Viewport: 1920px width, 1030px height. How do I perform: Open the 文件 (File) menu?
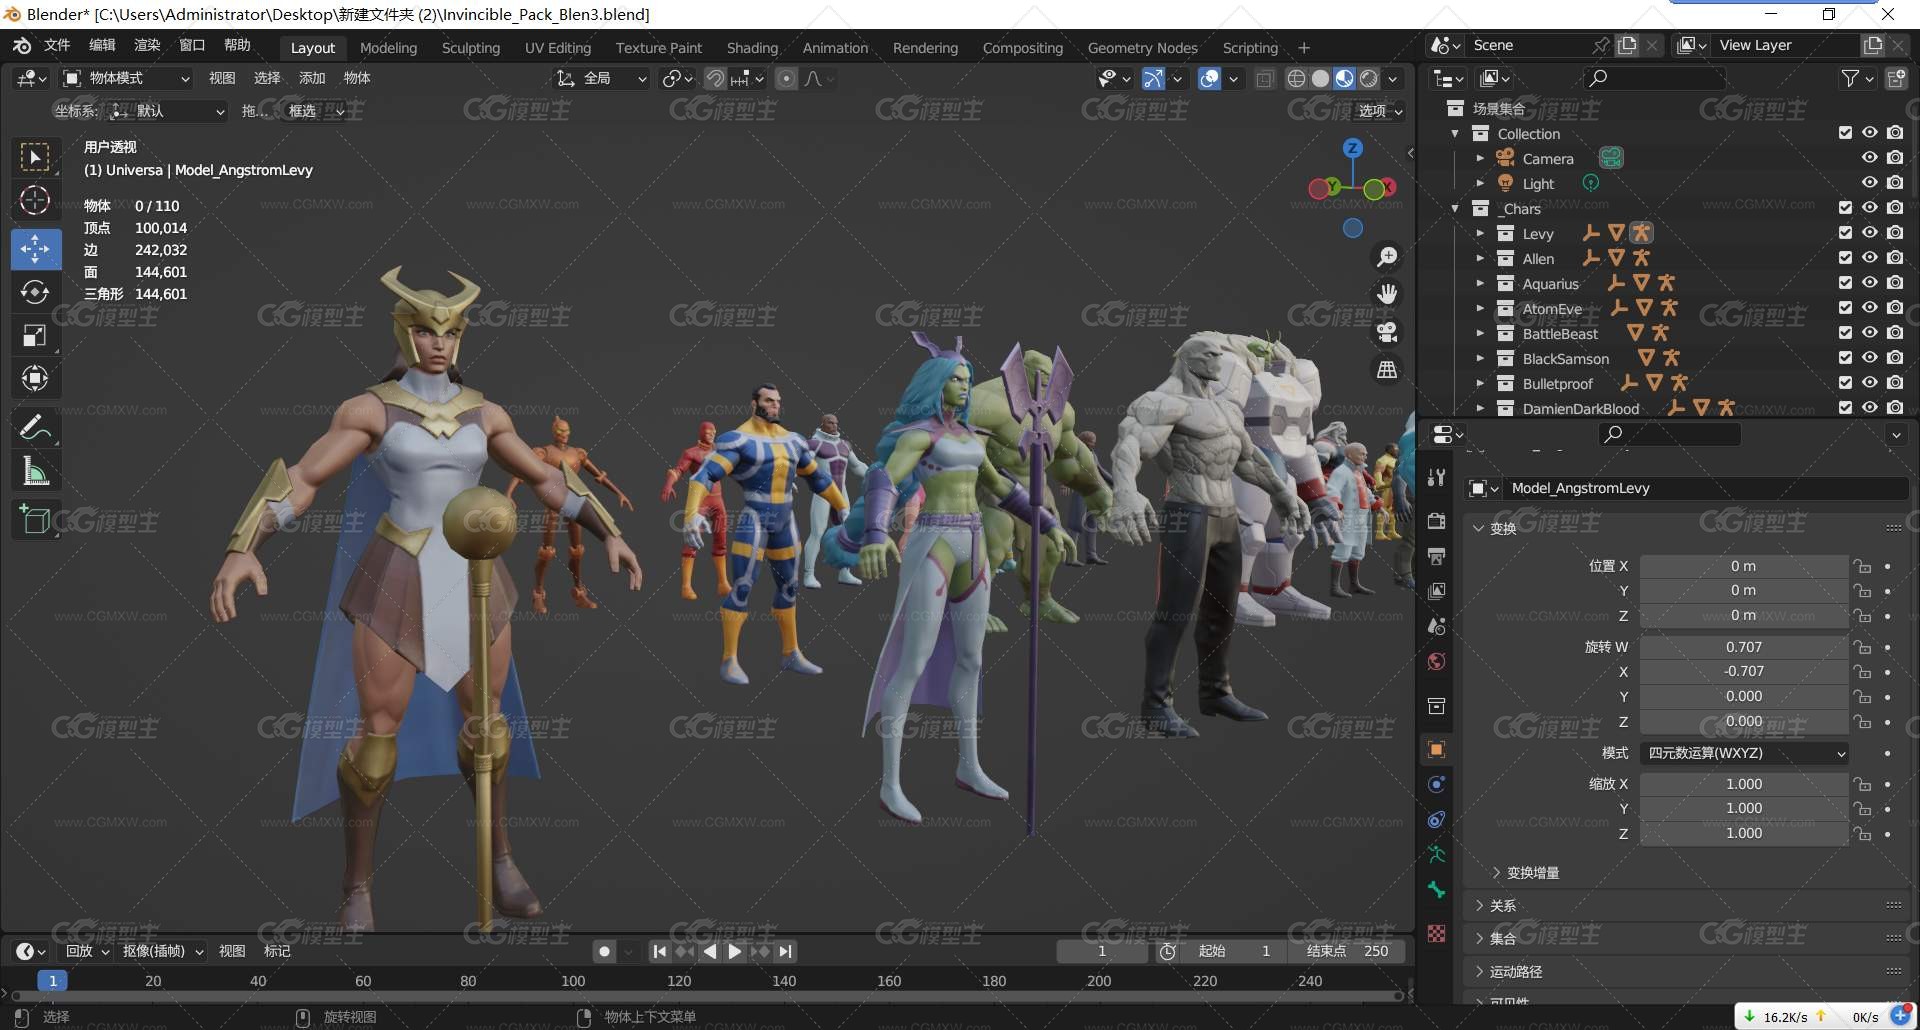[57, 45]
